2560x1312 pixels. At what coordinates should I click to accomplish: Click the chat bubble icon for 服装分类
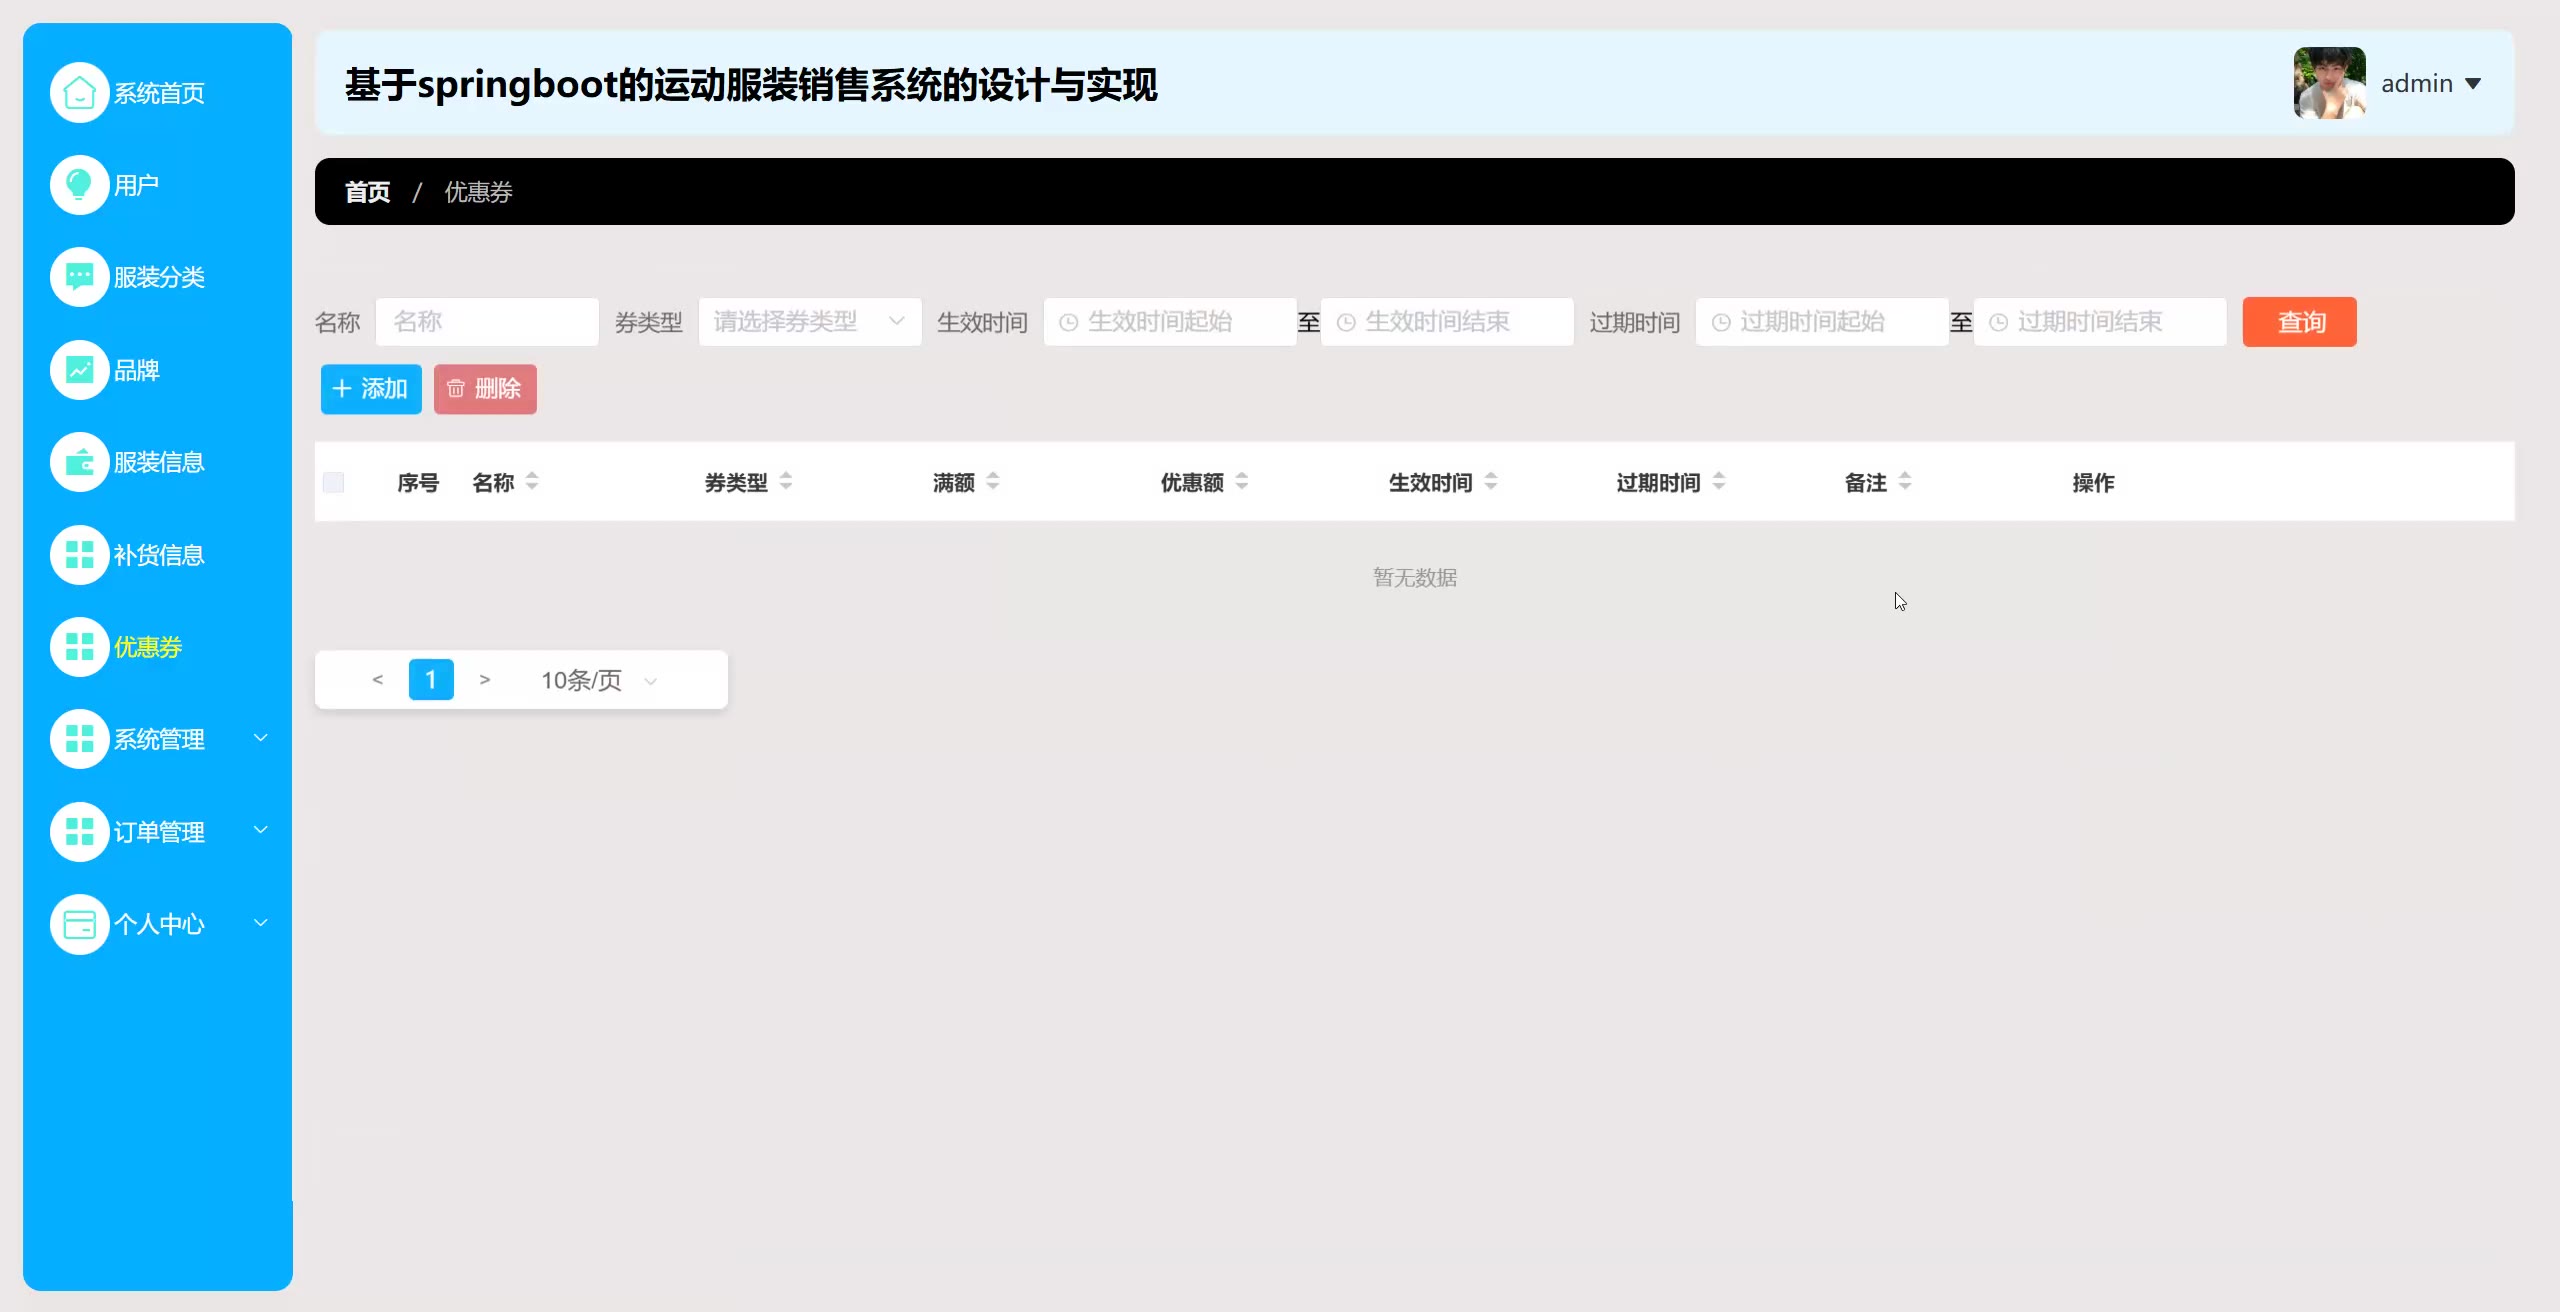pyautogui.click(x=79, y=277)
